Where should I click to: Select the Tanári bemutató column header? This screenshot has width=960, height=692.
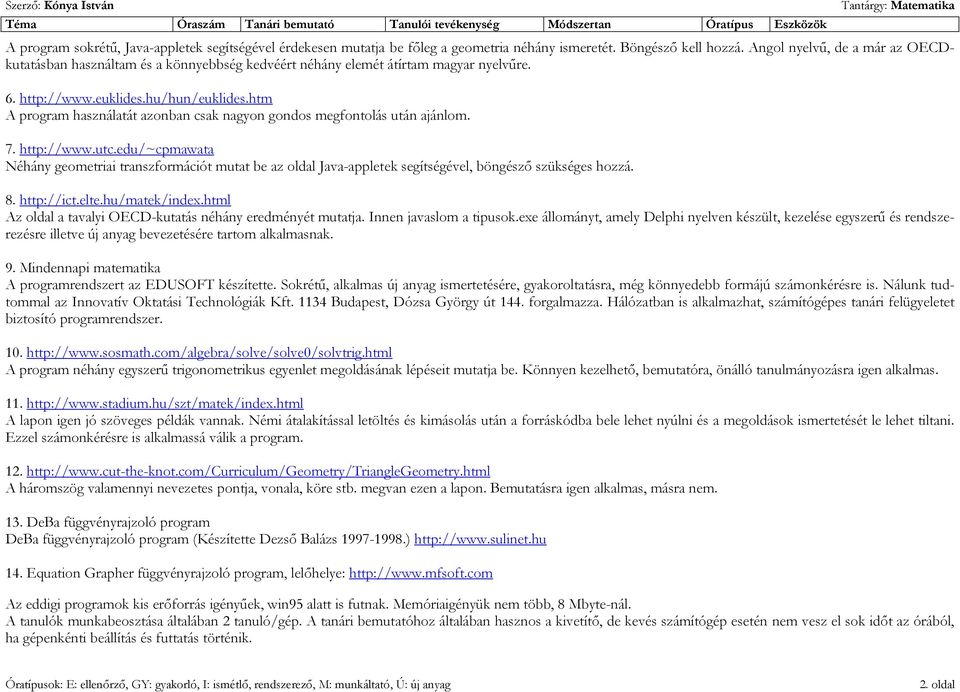(x=313, y=24)
